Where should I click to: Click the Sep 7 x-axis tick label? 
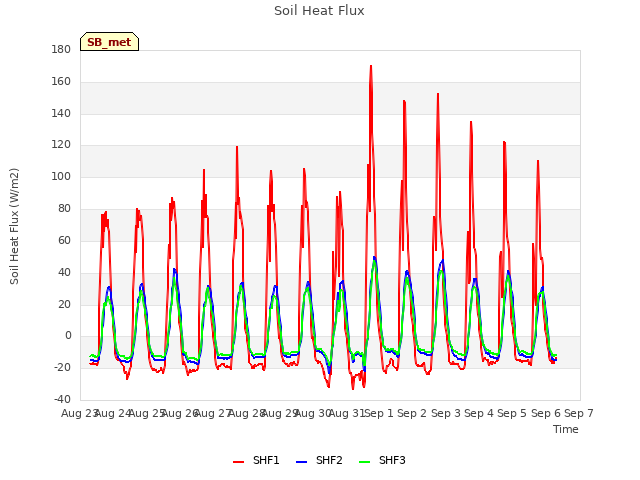579,413
